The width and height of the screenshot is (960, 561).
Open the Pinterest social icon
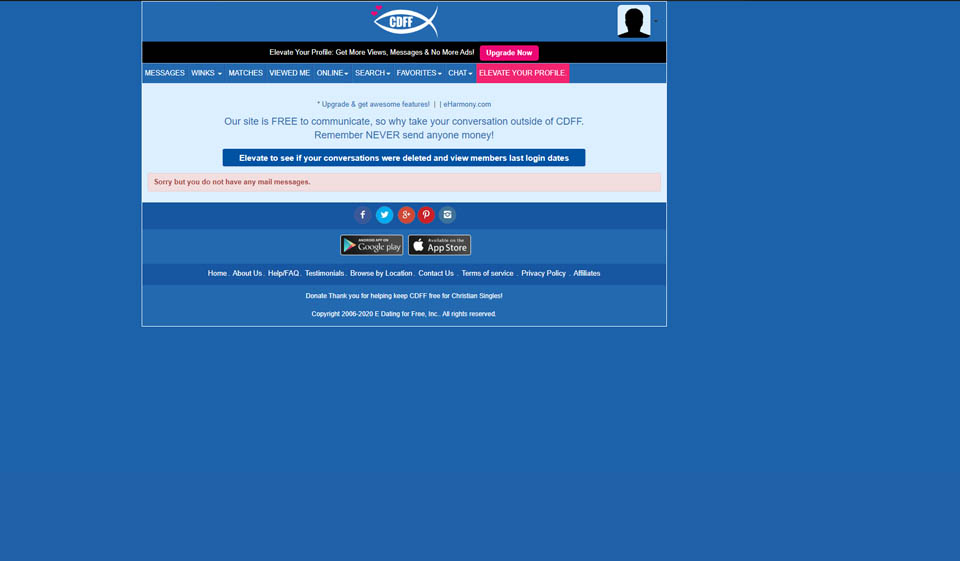(x=426, y=215)
